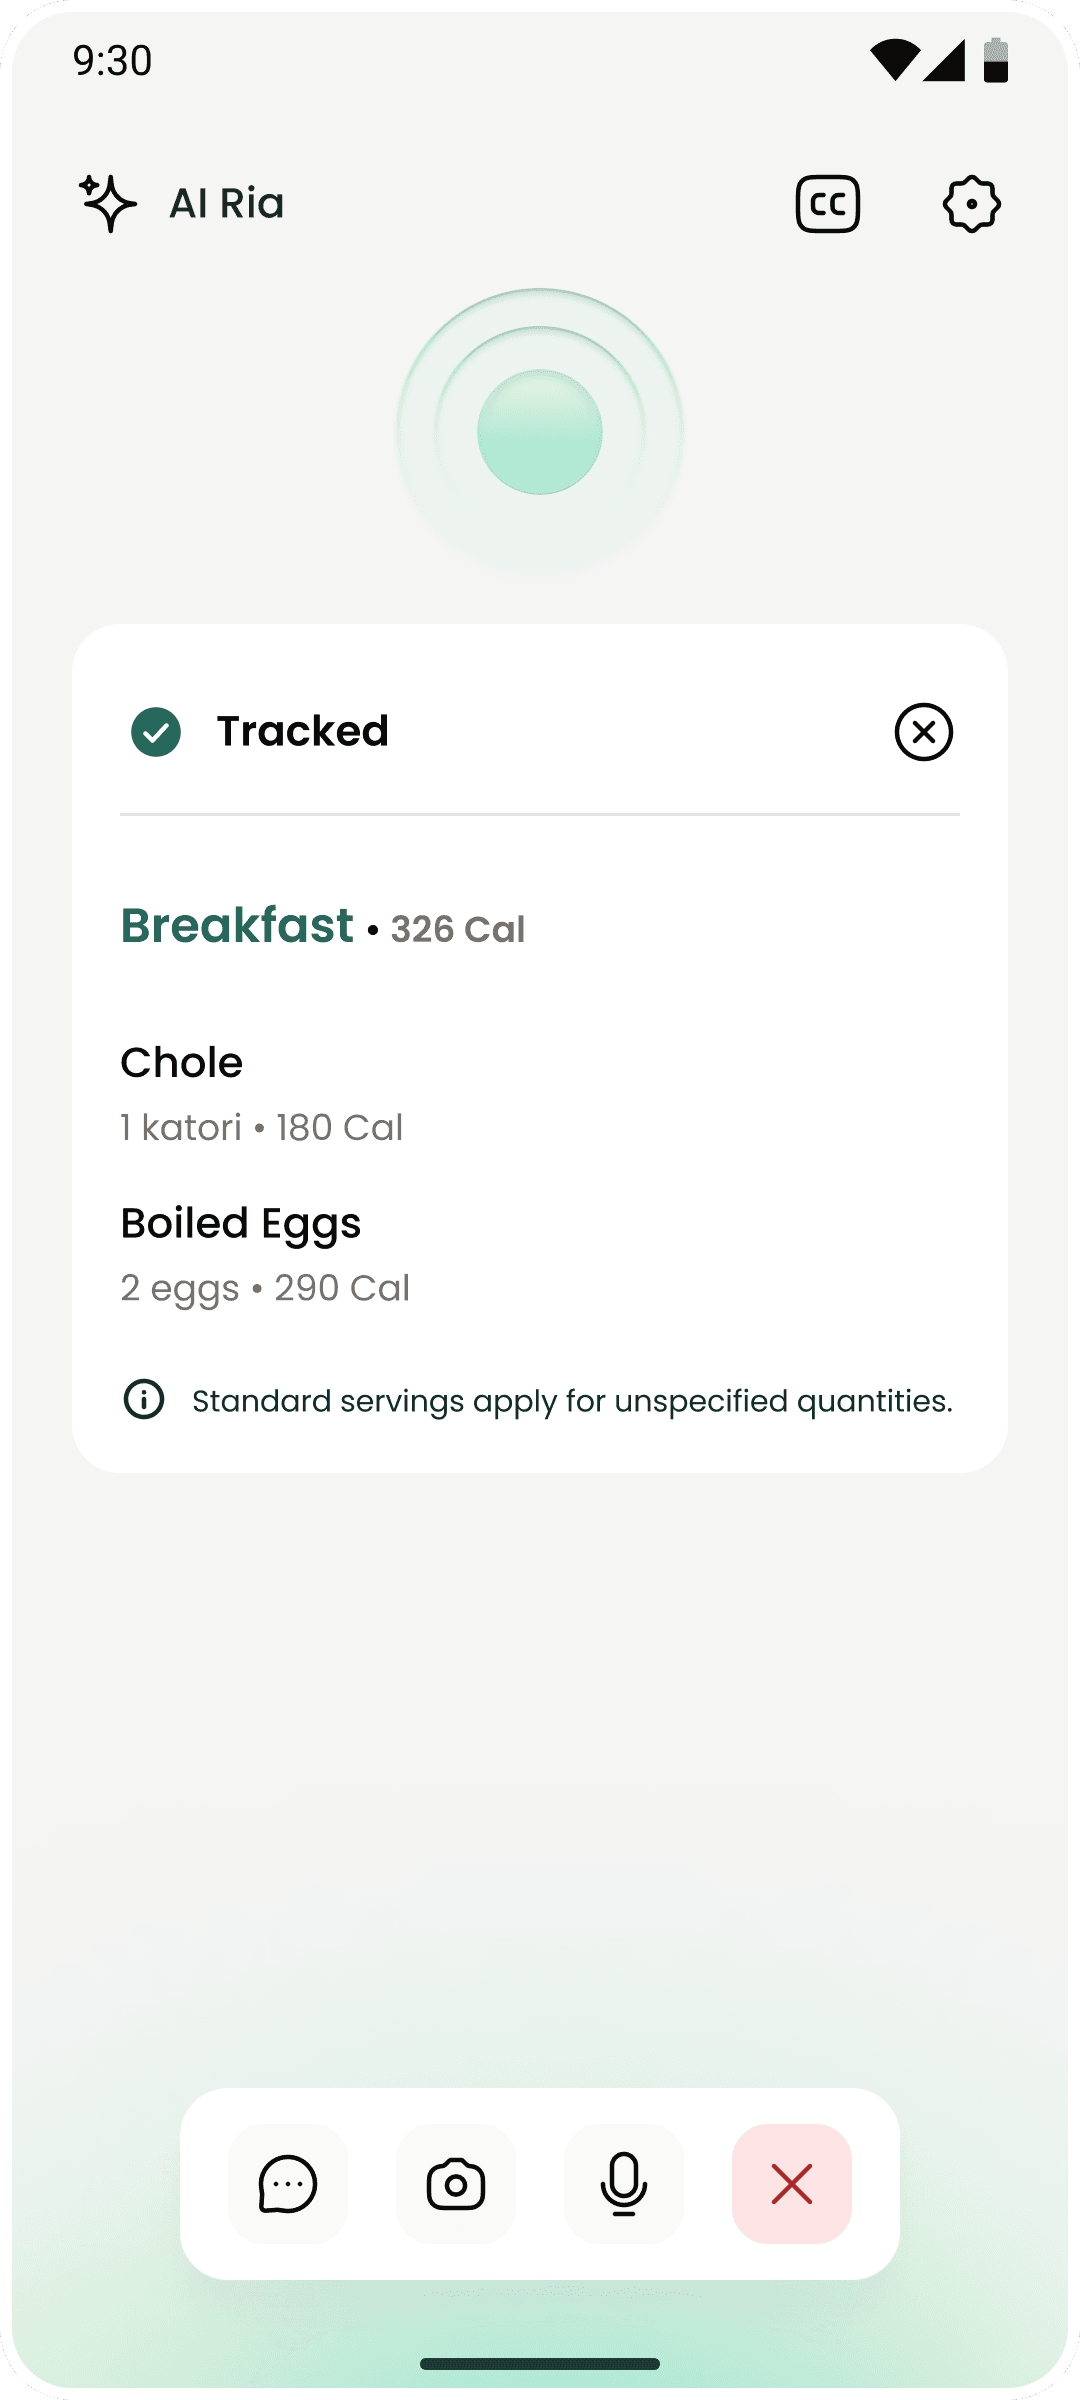Tap the 1 katori 180 Cal detail
Screen dimensions: 1080x2400
[x=262, y=1128]
